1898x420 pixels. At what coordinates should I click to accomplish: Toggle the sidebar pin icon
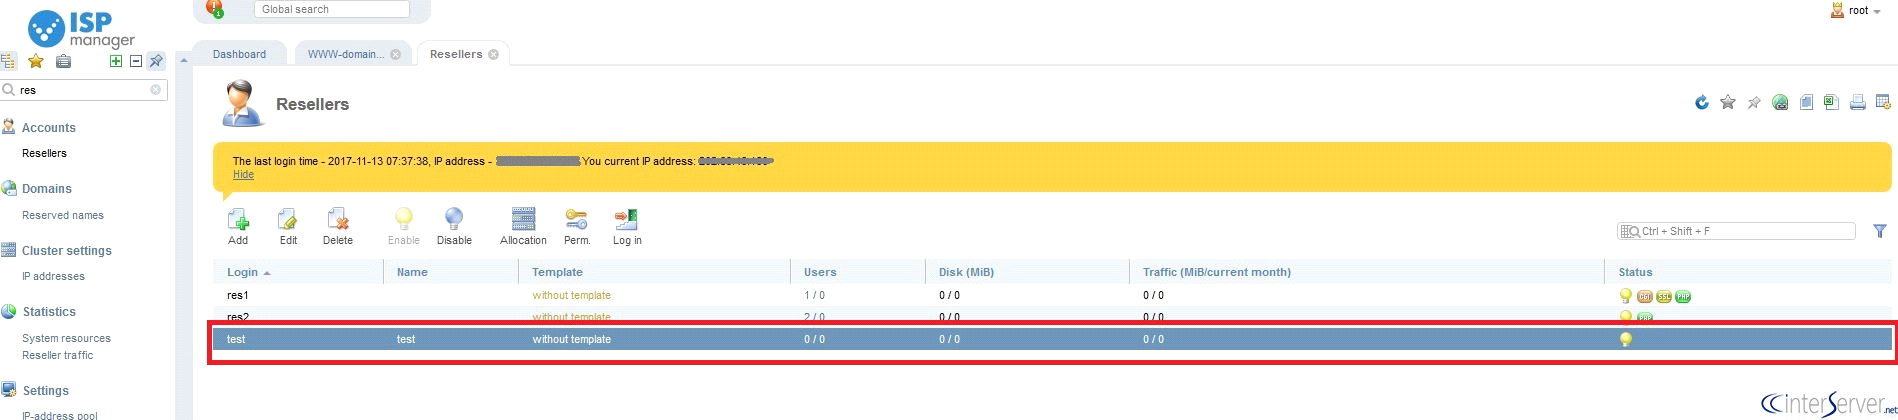tap(156, 61)
